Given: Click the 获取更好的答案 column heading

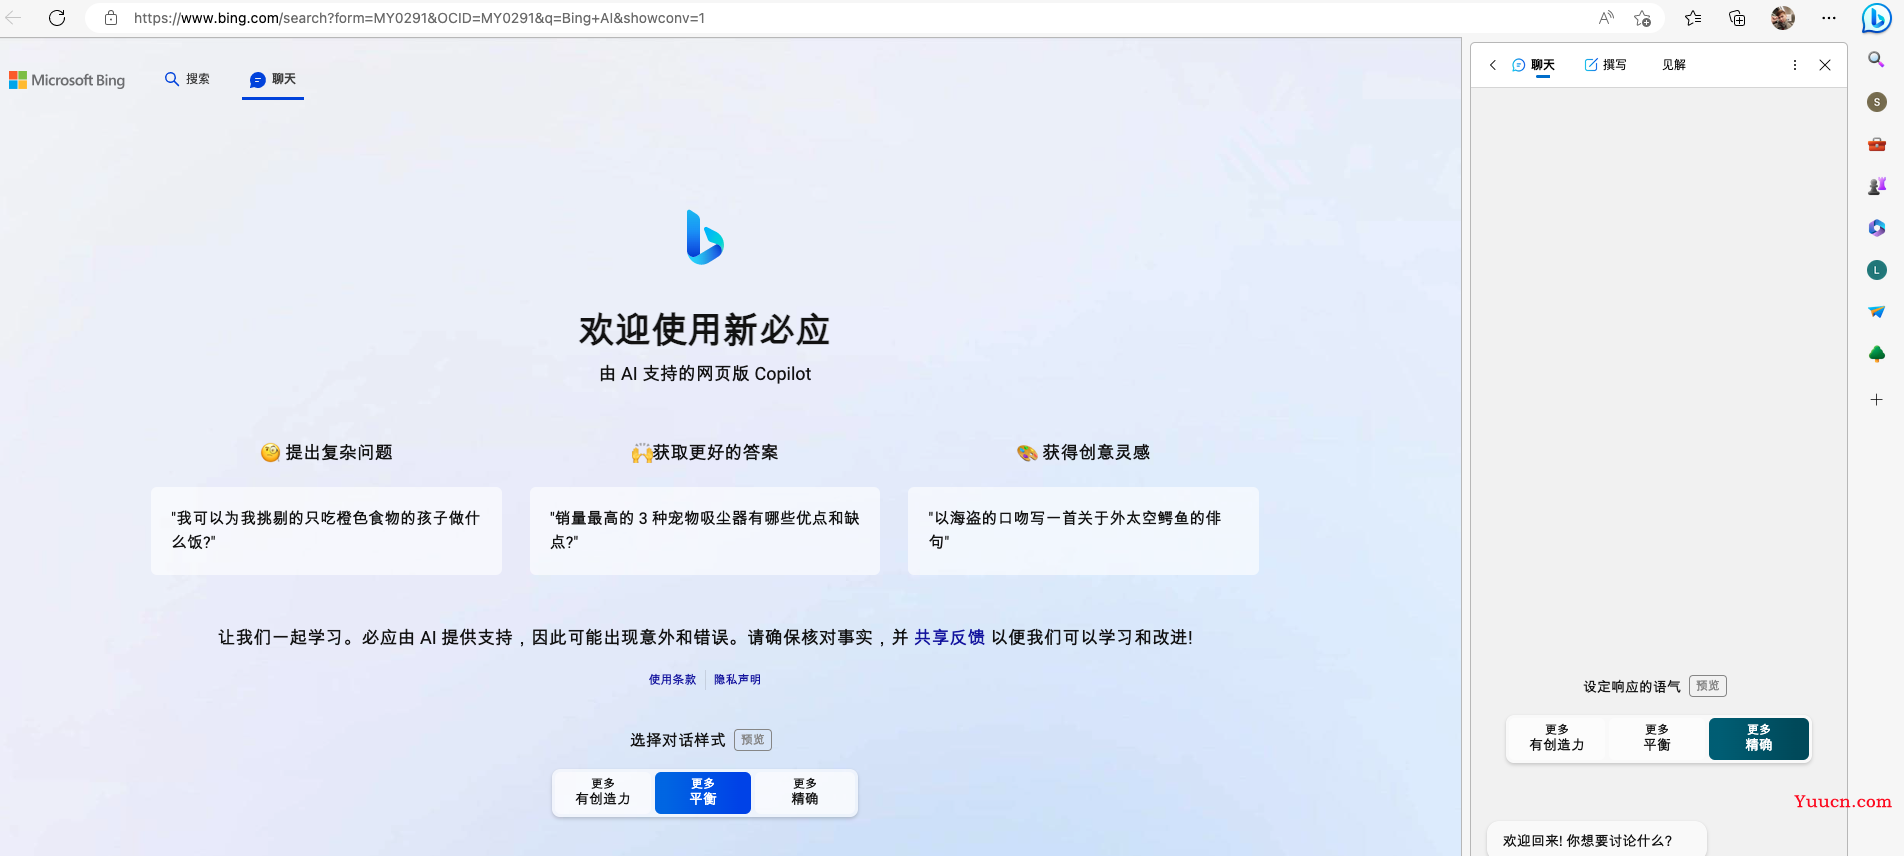Looking at the screenshot, I should [705, 453].
